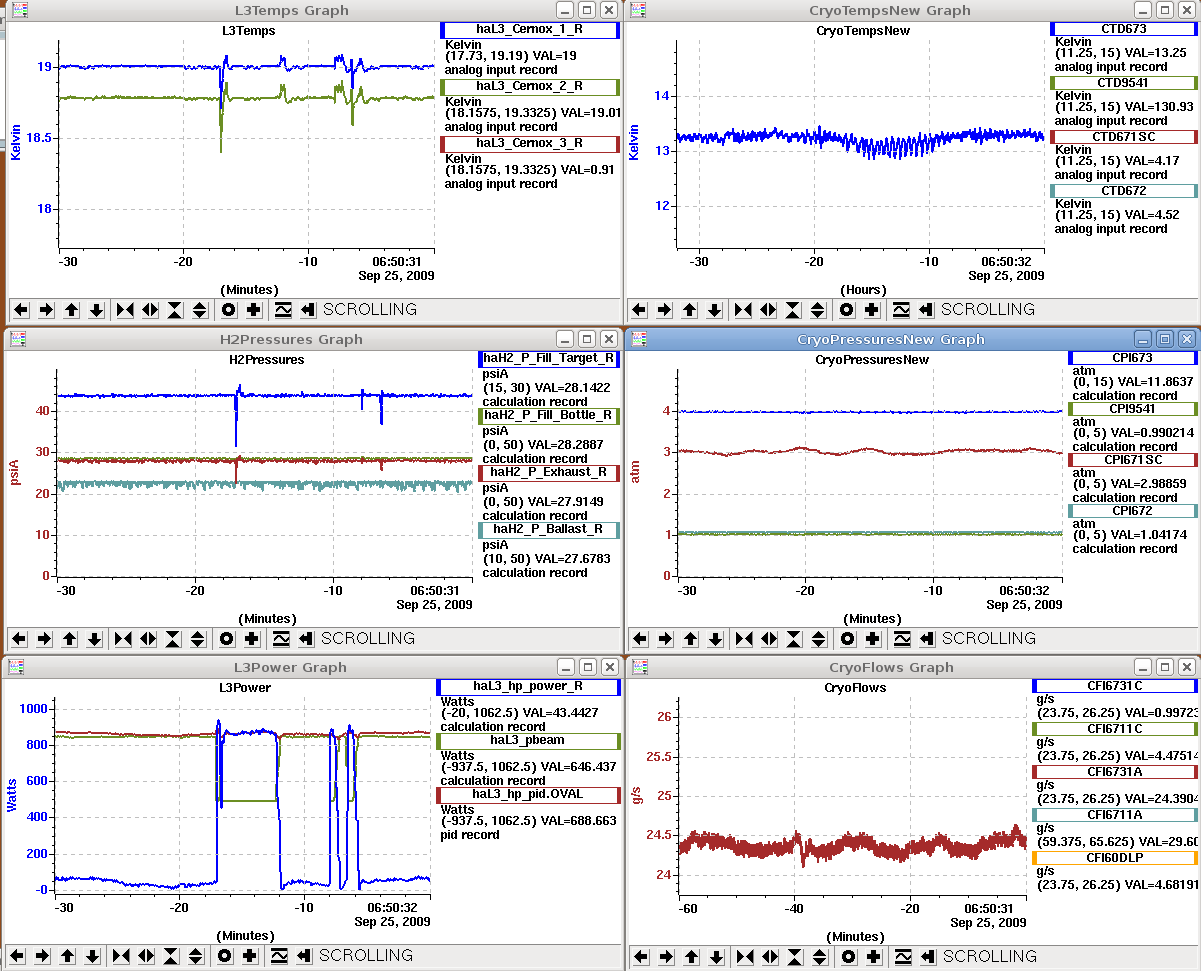Click the up arrow in CryoPressuresNew Graph toolbar

tap(691, 638)
